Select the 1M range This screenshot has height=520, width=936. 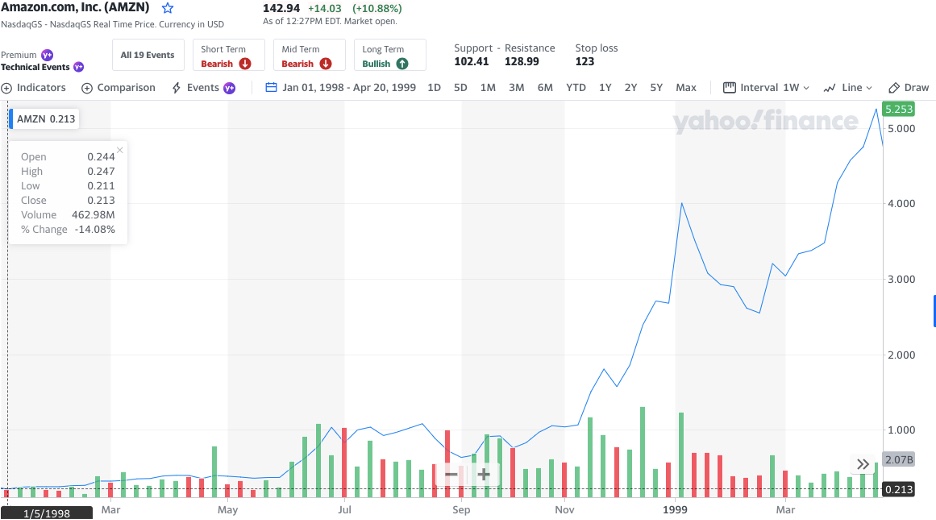488,87
